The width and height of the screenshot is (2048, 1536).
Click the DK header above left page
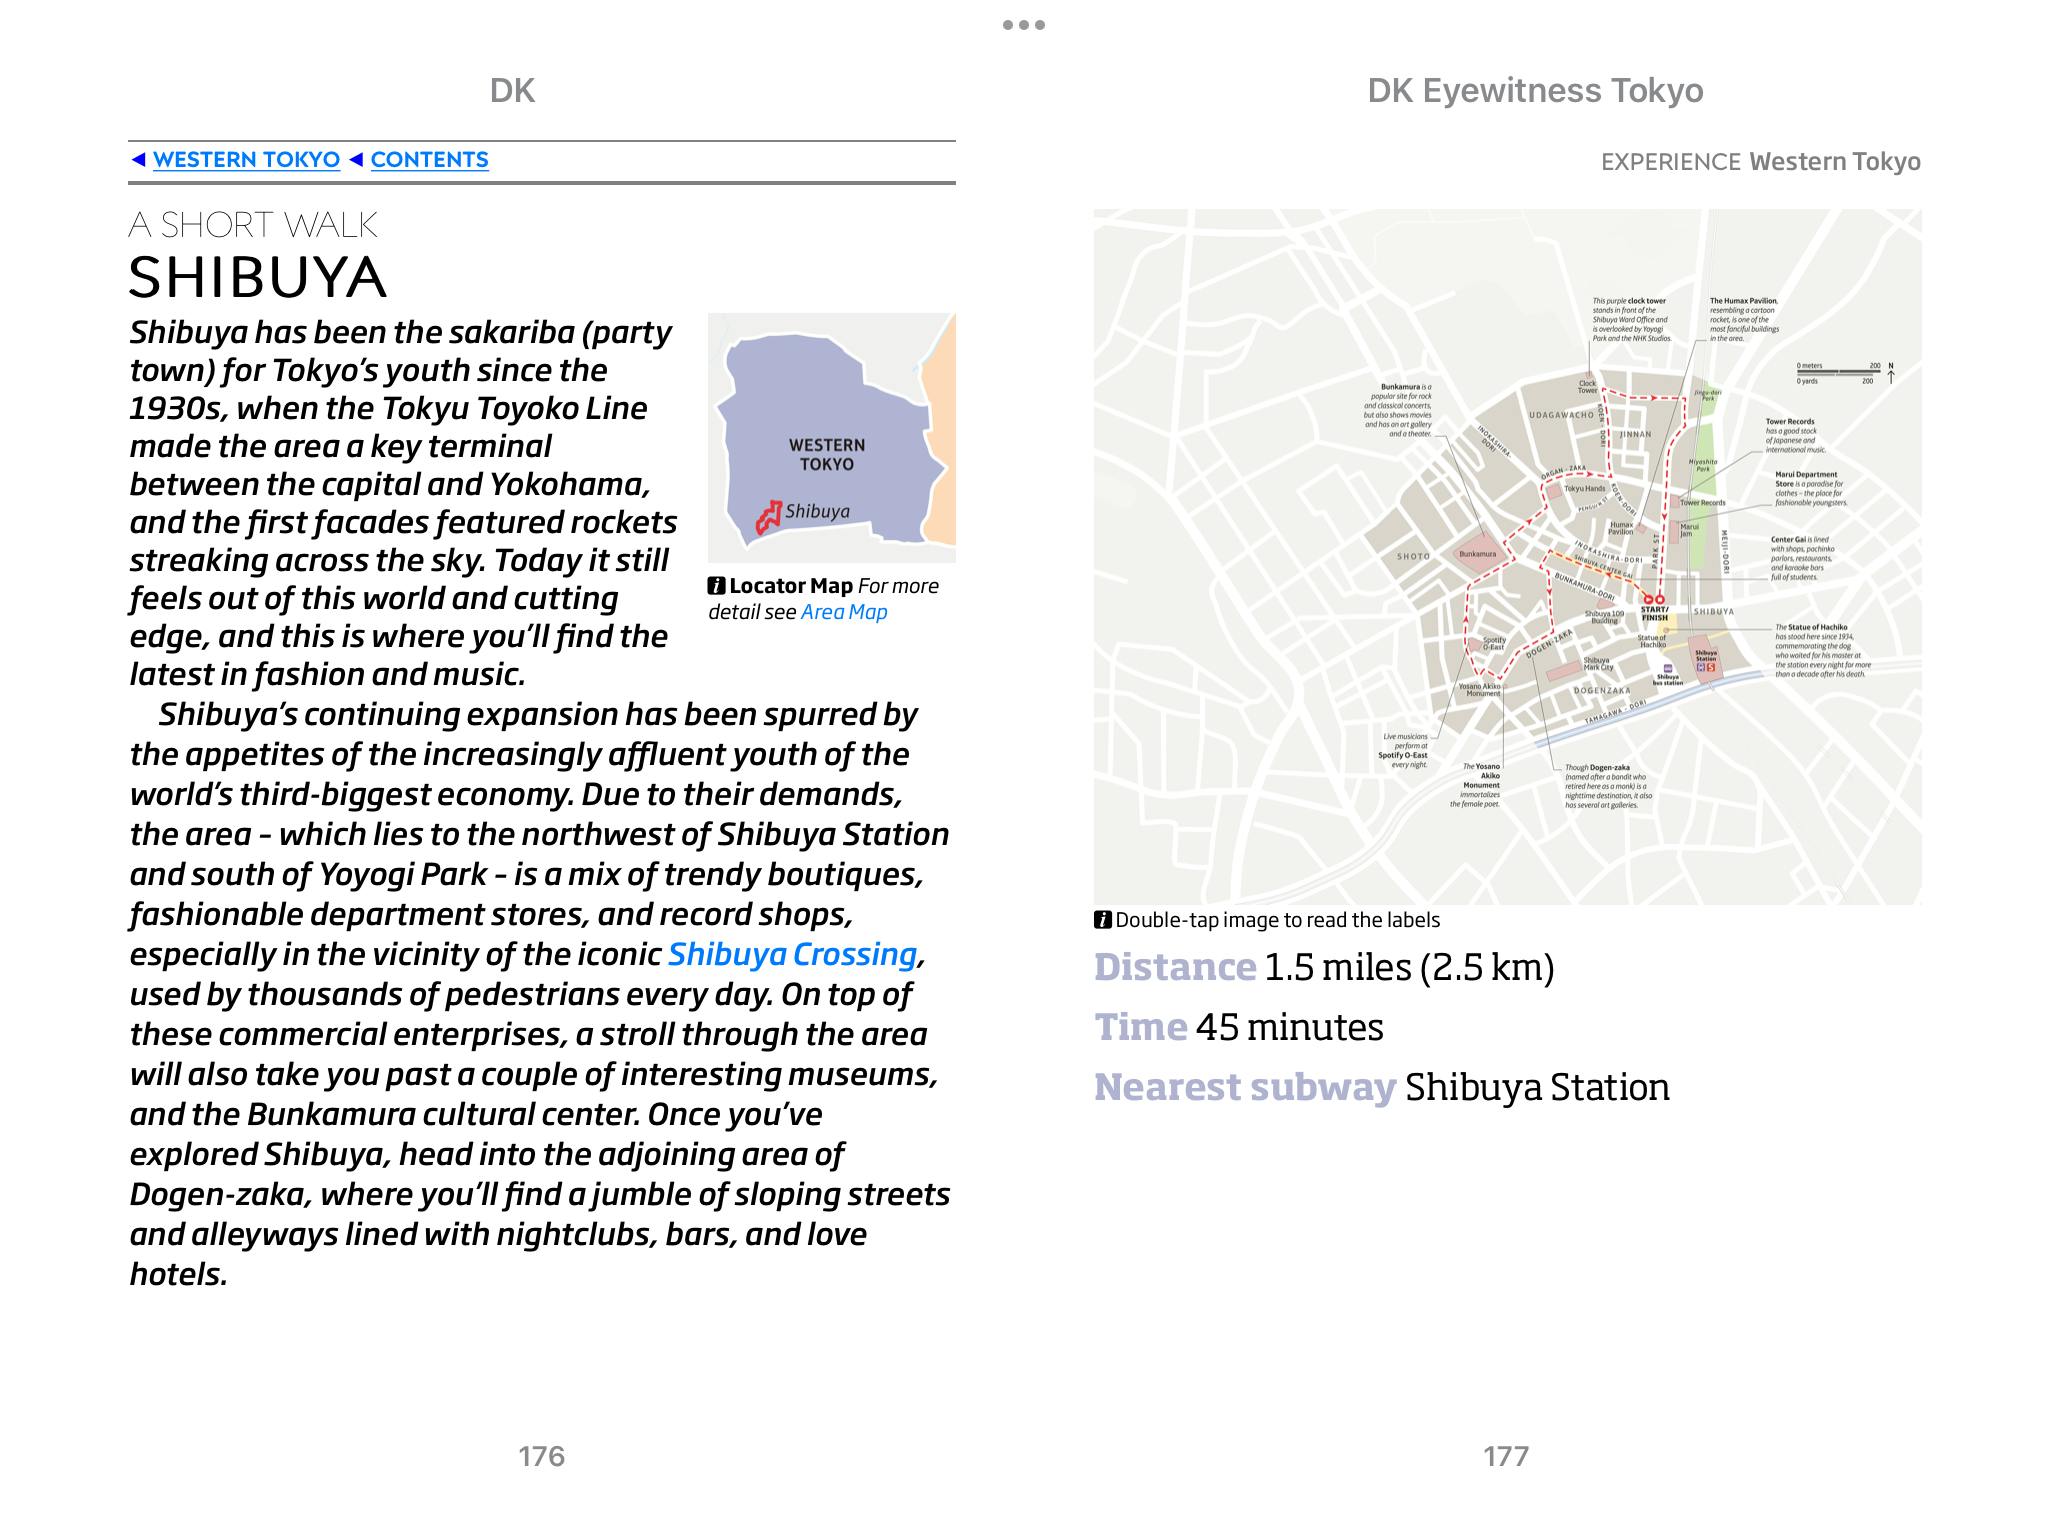(512, 91)
